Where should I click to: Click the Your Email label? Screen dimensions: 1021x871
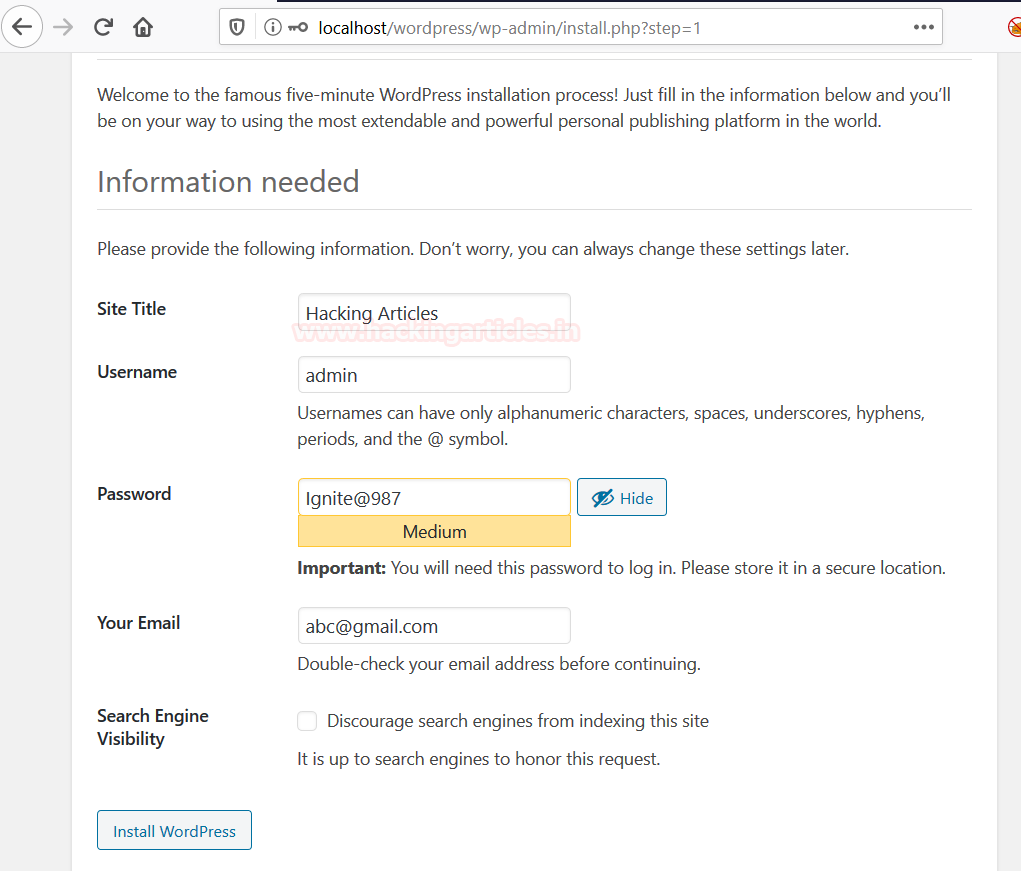139,622
